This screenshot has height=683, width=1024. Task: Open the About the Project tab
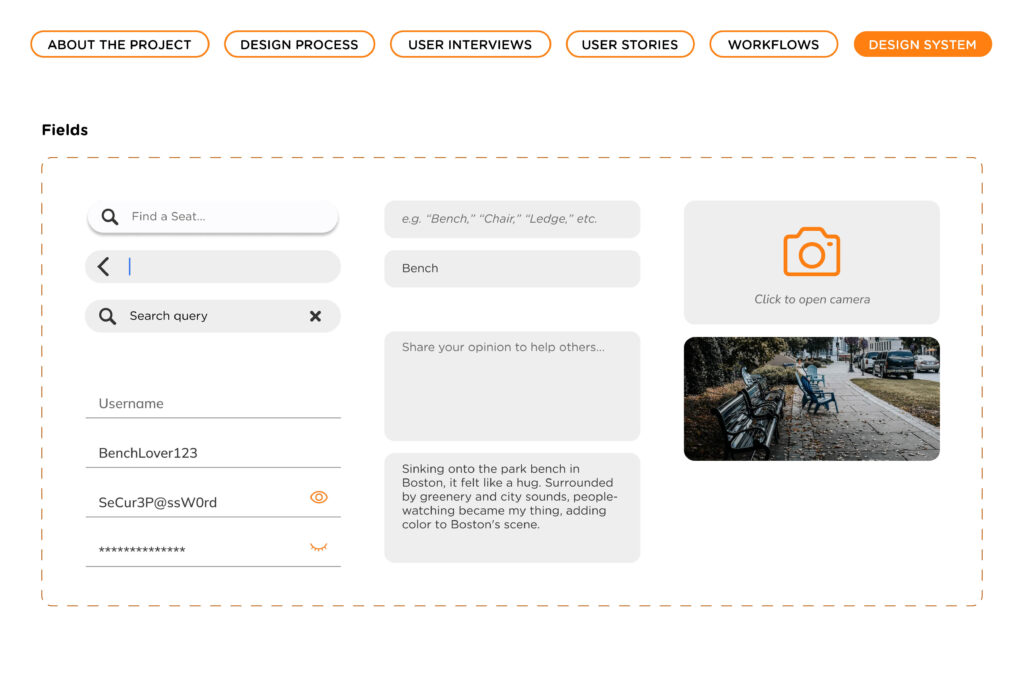click(x=120, y=44)
